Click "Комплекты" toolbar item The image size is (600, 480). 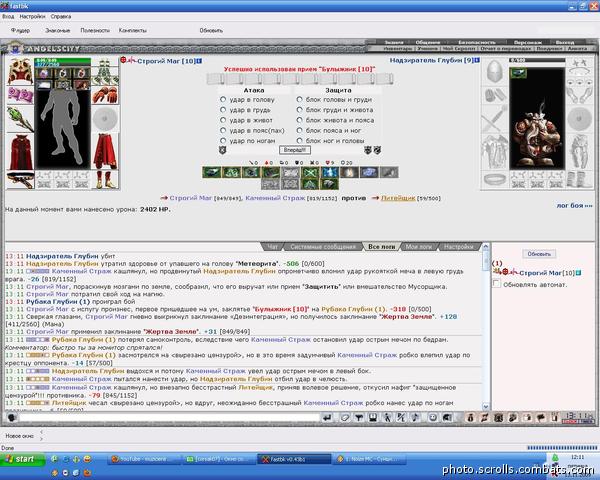coord(132,30)
